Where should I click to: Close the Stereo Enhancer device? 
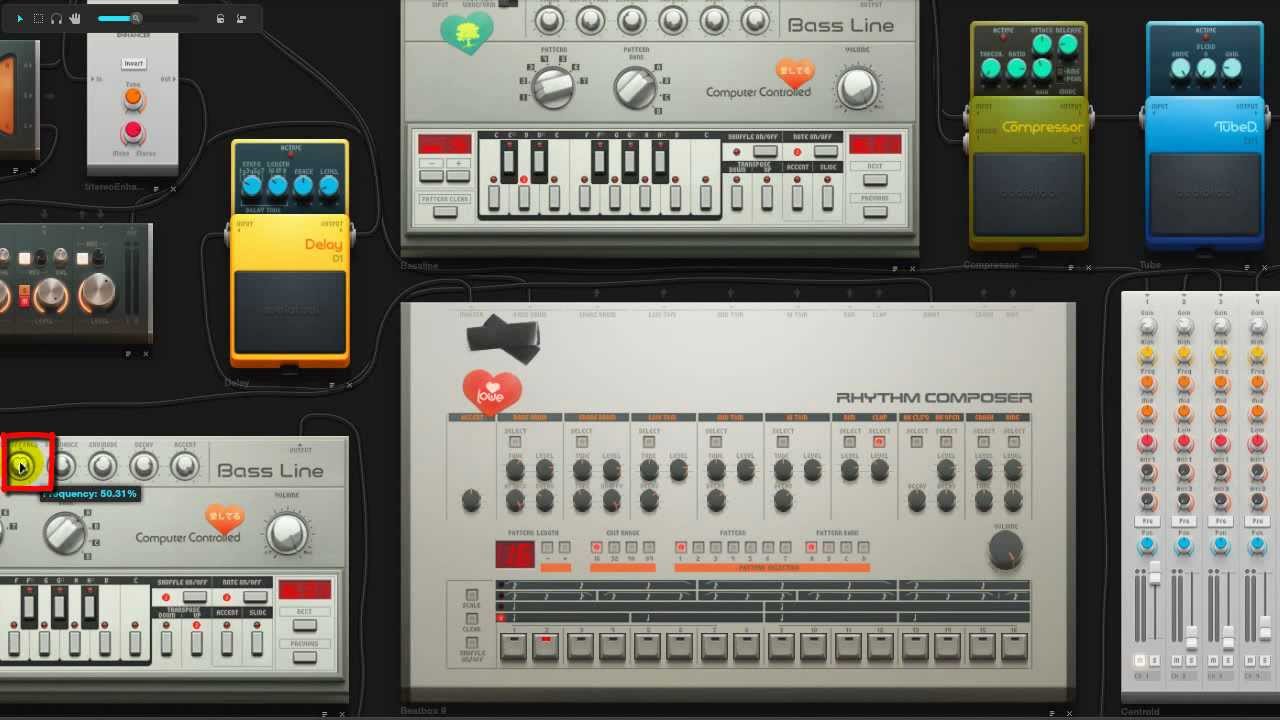click(x=172, y=188)
